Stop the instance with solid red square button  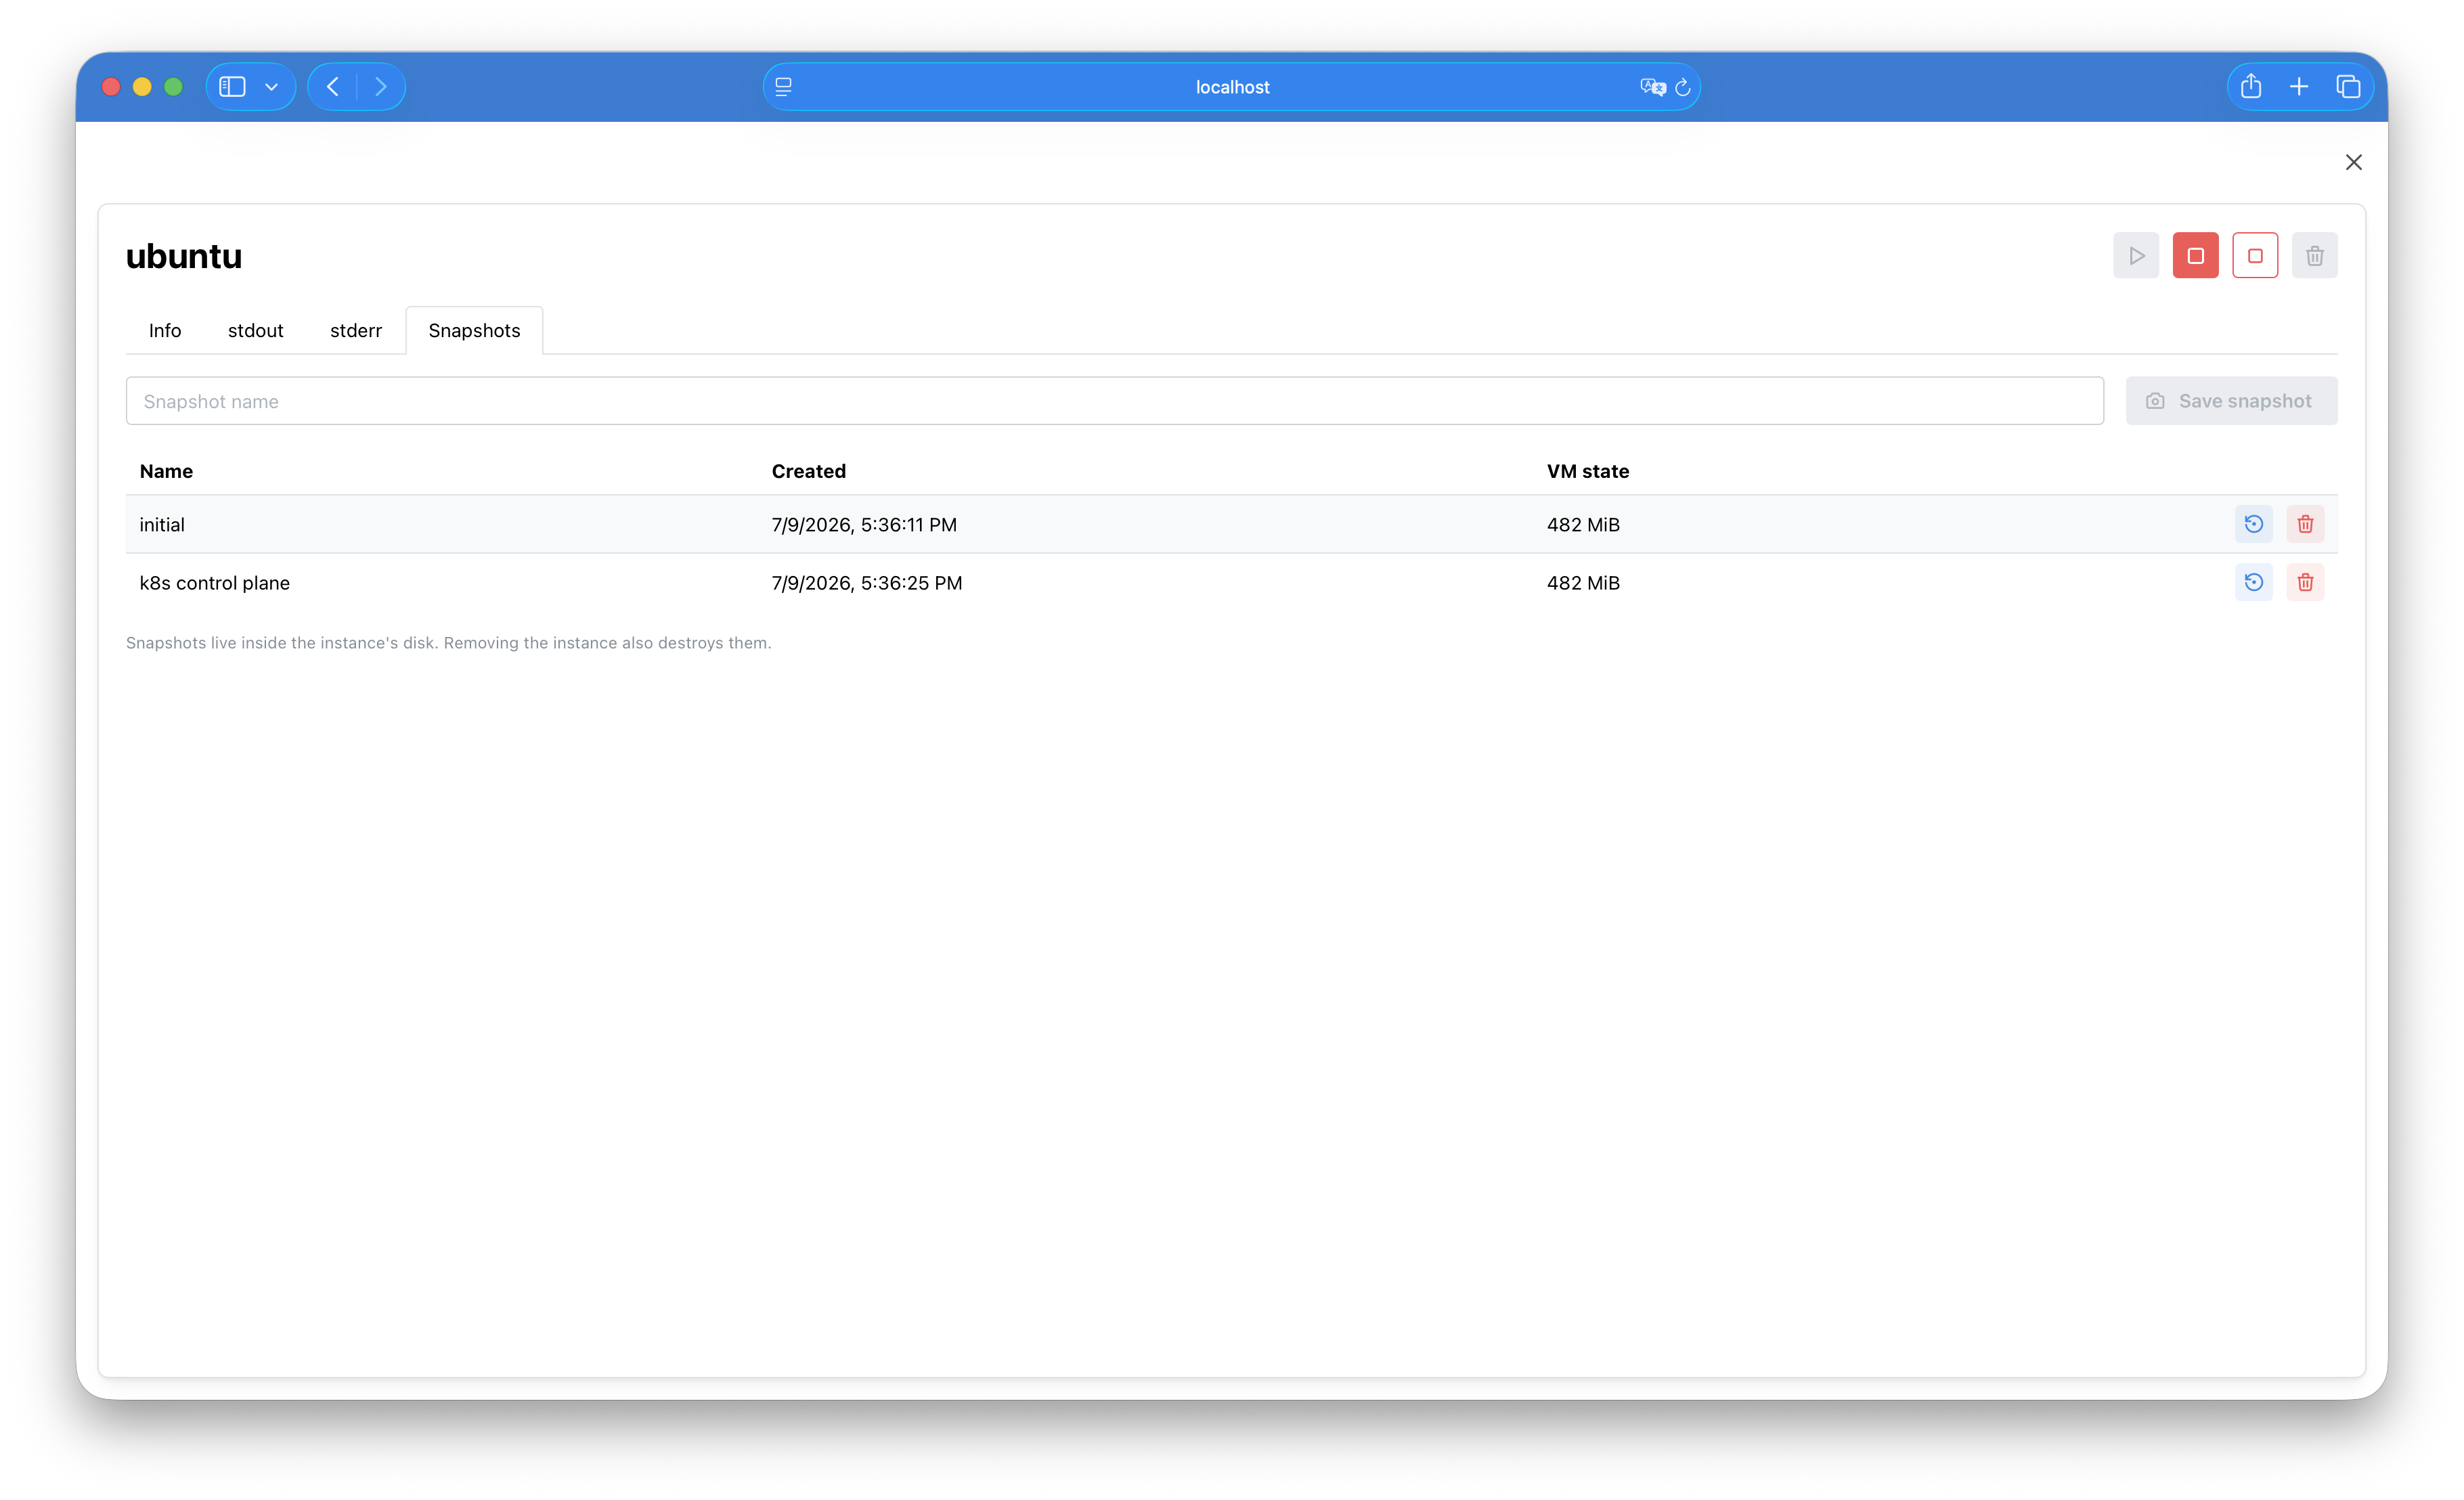click(2195, 256)
